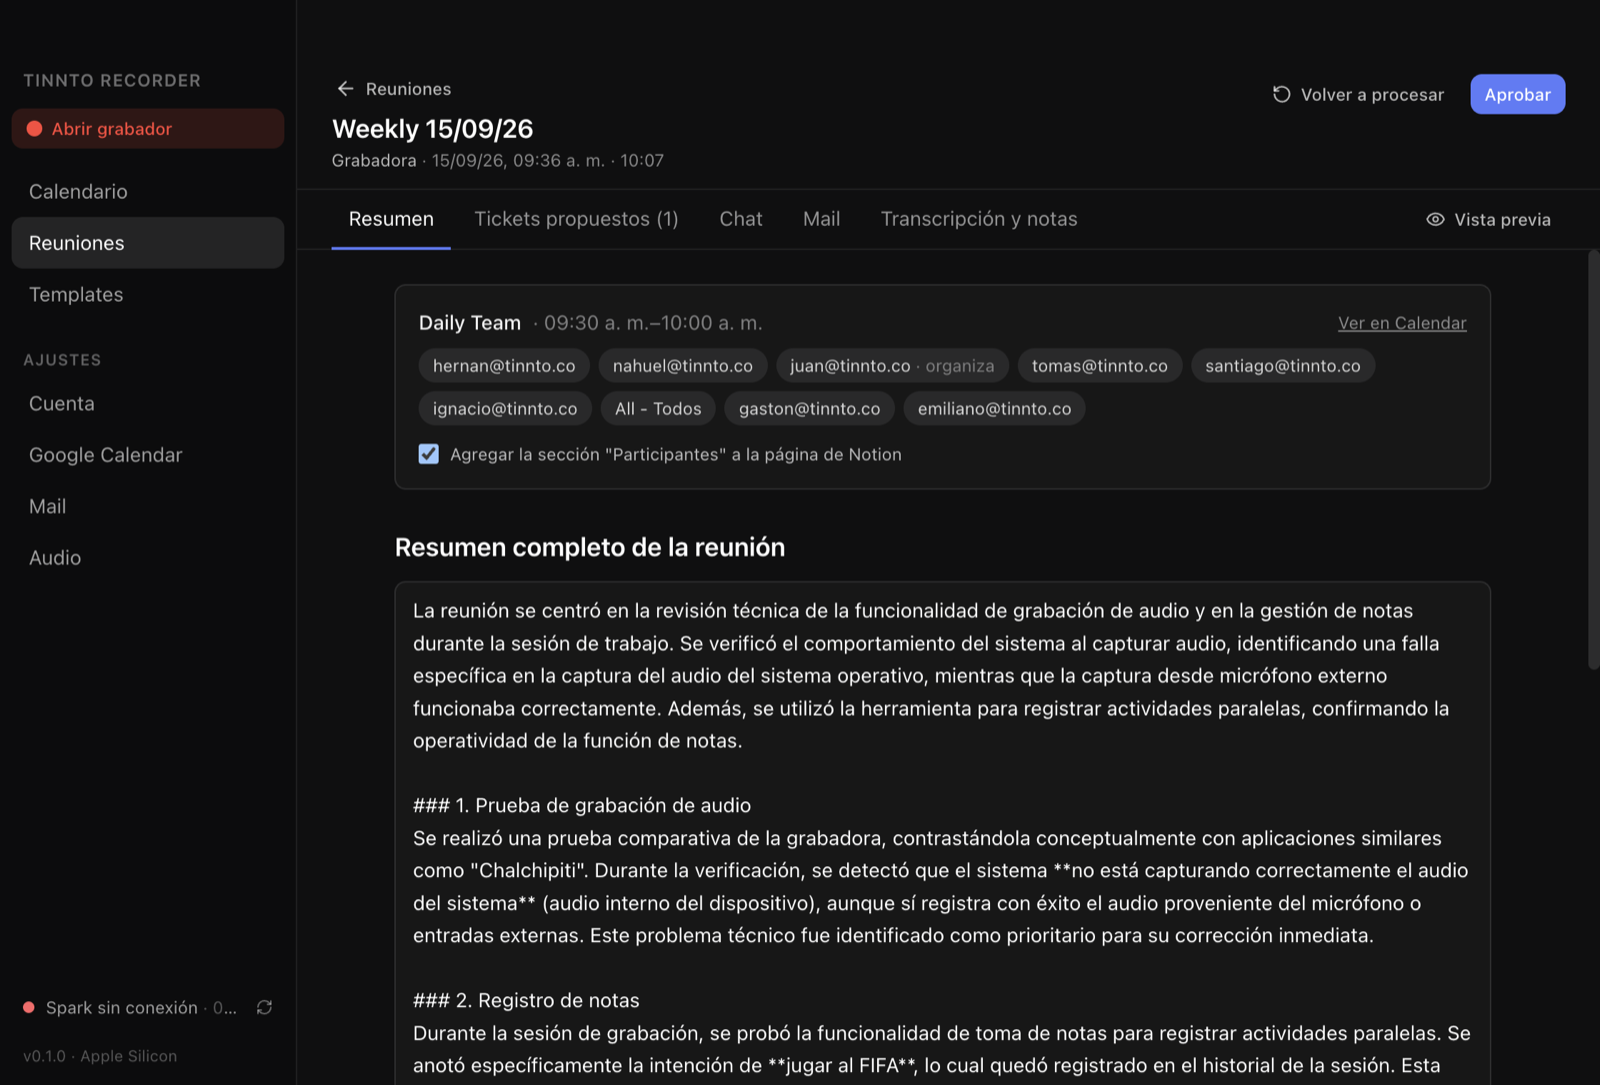This screenshot has height=1085, width=1600.
Task: Click the v0.1.0 · Apple Silicon version text
Action: coord(100,1056)
